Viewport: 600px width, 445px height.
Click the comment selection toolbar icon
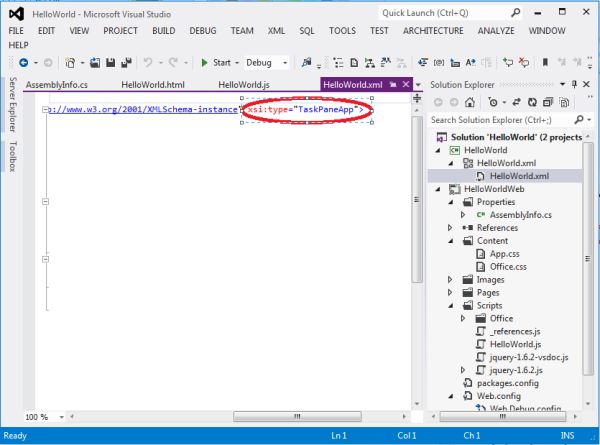click(x=508, y=62)
